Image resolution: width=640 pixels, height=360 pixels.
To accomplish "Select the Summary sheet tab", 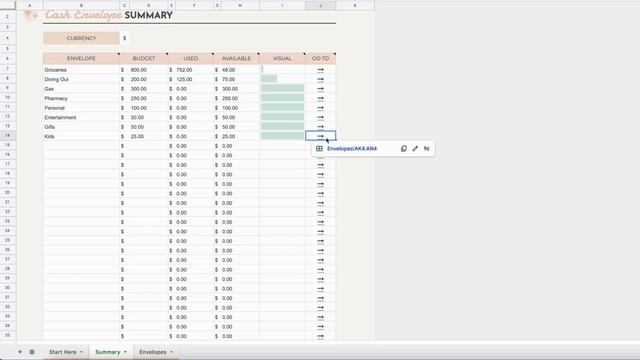I will 108,352.
